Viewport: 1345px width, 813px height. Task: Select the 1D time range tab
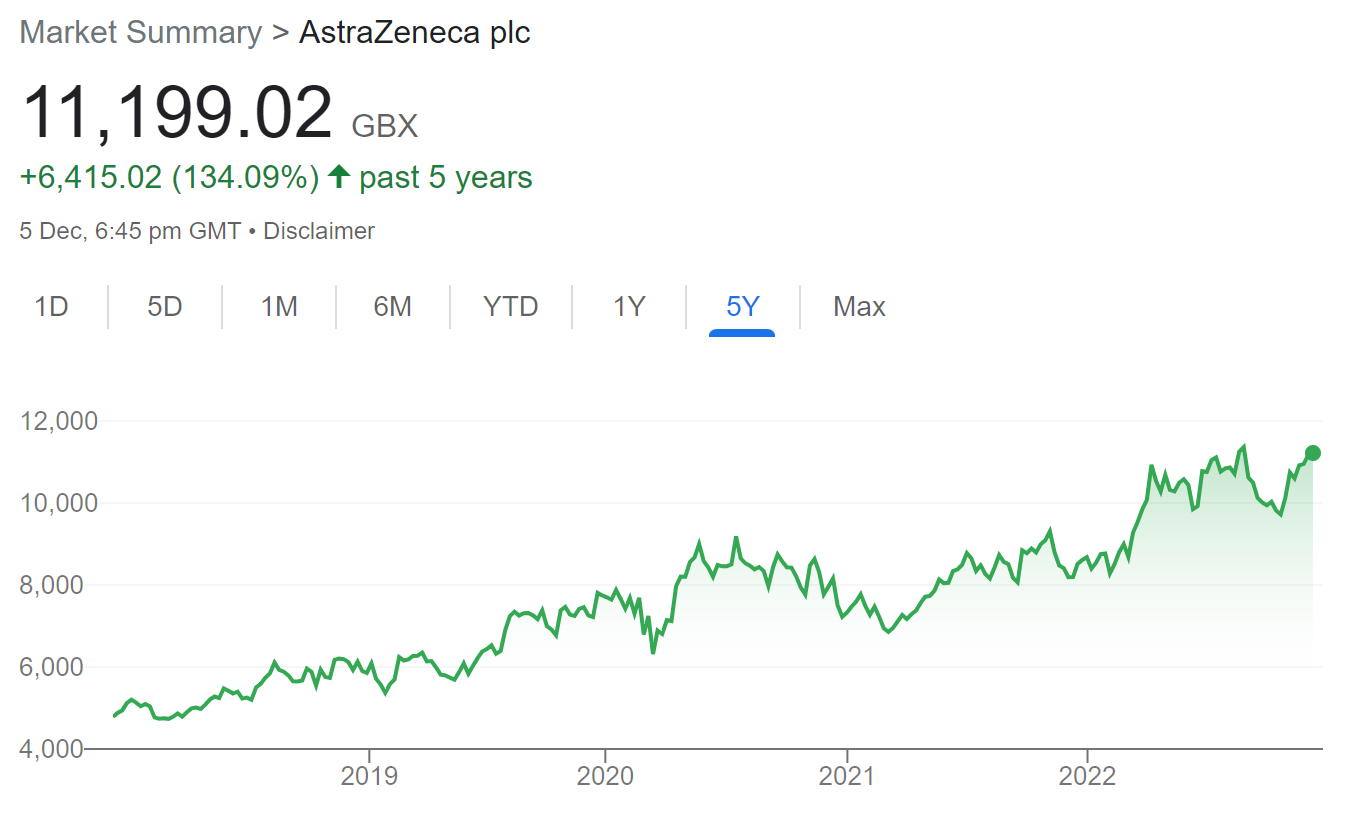click(x=51, y=306)
